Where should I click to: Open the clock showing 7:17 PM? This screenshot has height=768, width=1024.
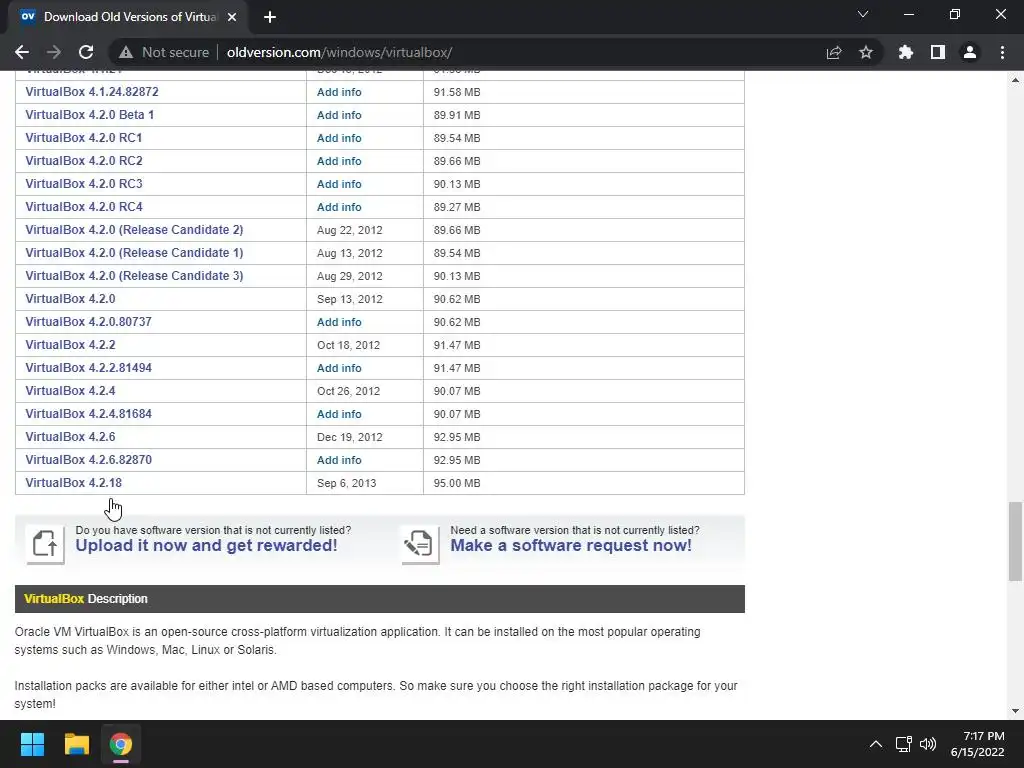coord(977,744)
